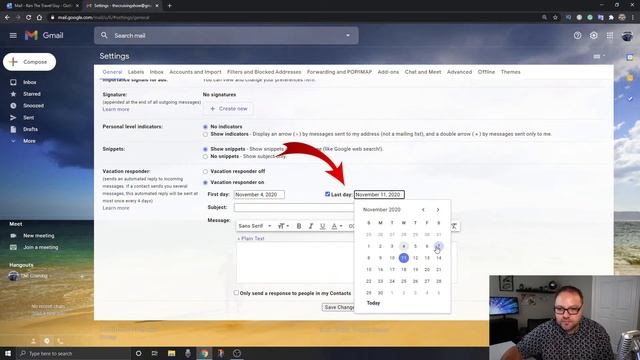This screenshot has width=640, height=360.
Task: Open File Explorer from the taskbar
Action: (171, 353)
